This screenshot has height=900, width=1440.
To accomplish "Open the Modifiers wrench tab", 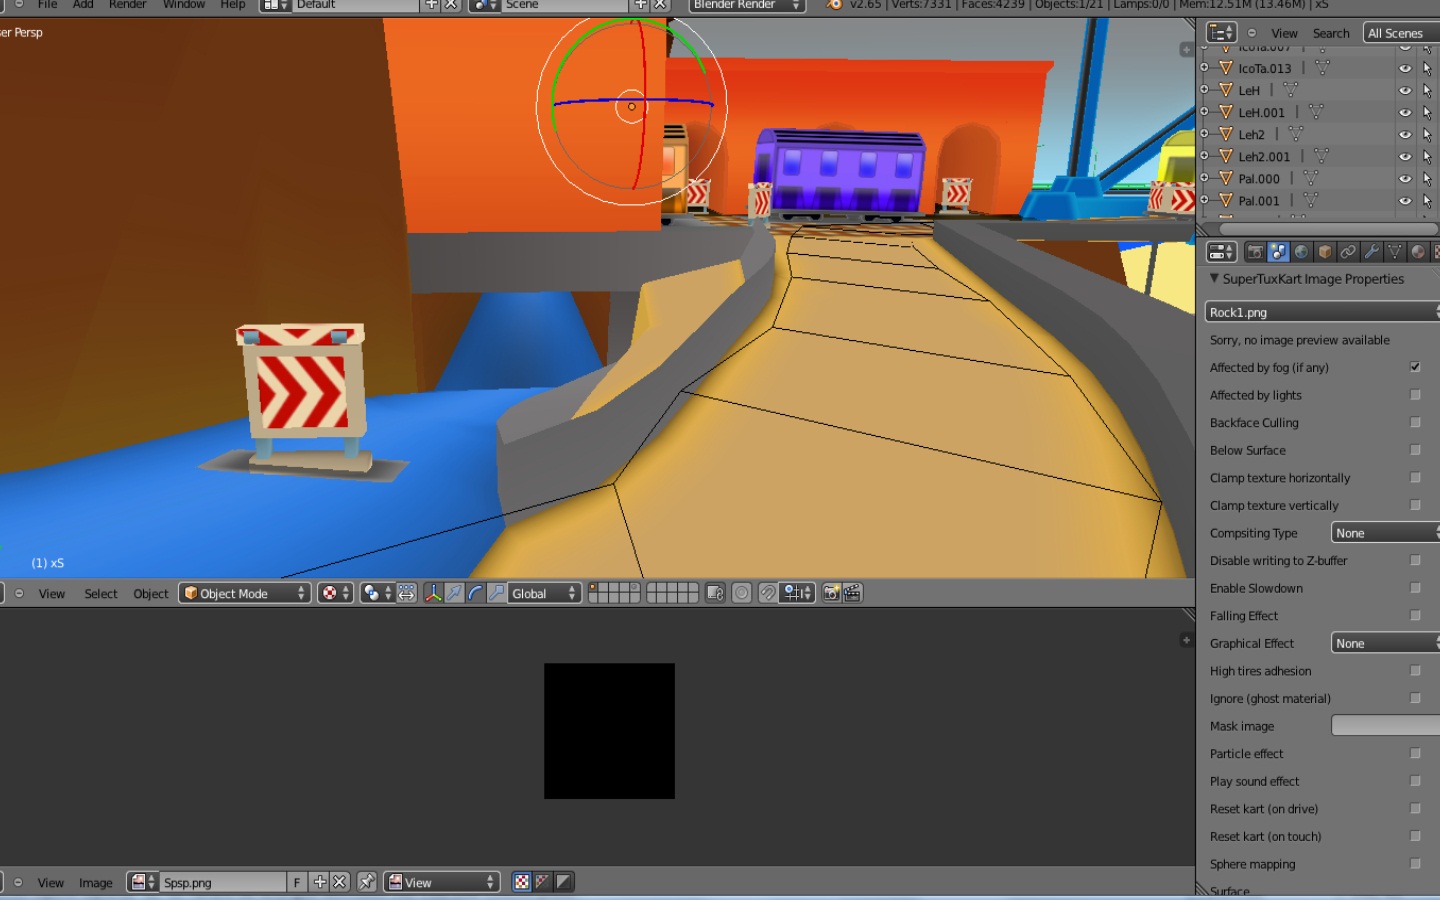I will click(x=1371, y=252).
